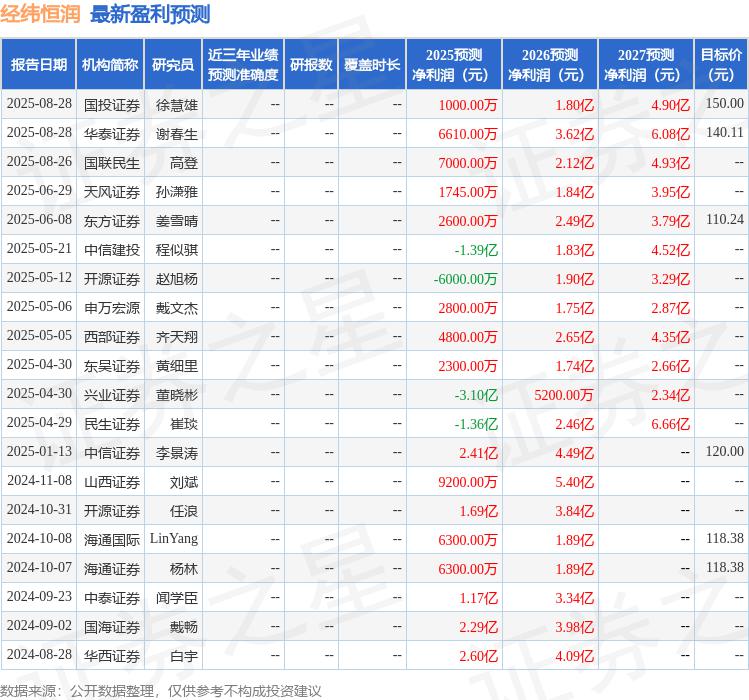This screenshot has width=749, height=700.
Task: Click the 9200.00万 forecast value
Action: [468, 482]
